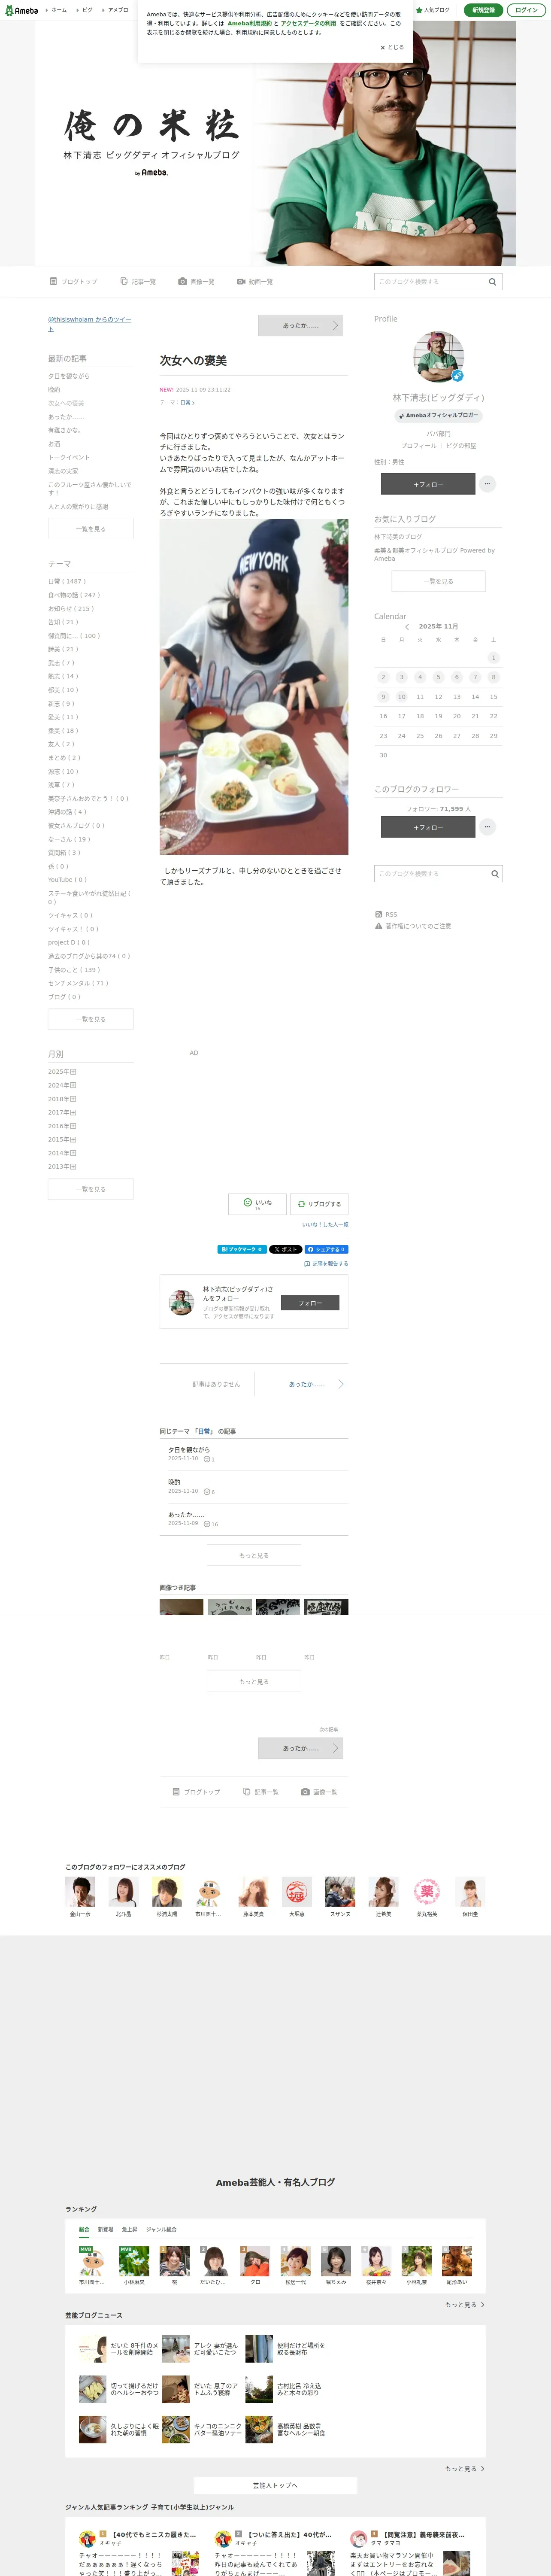Click the リブログする button

point(319,1204)
